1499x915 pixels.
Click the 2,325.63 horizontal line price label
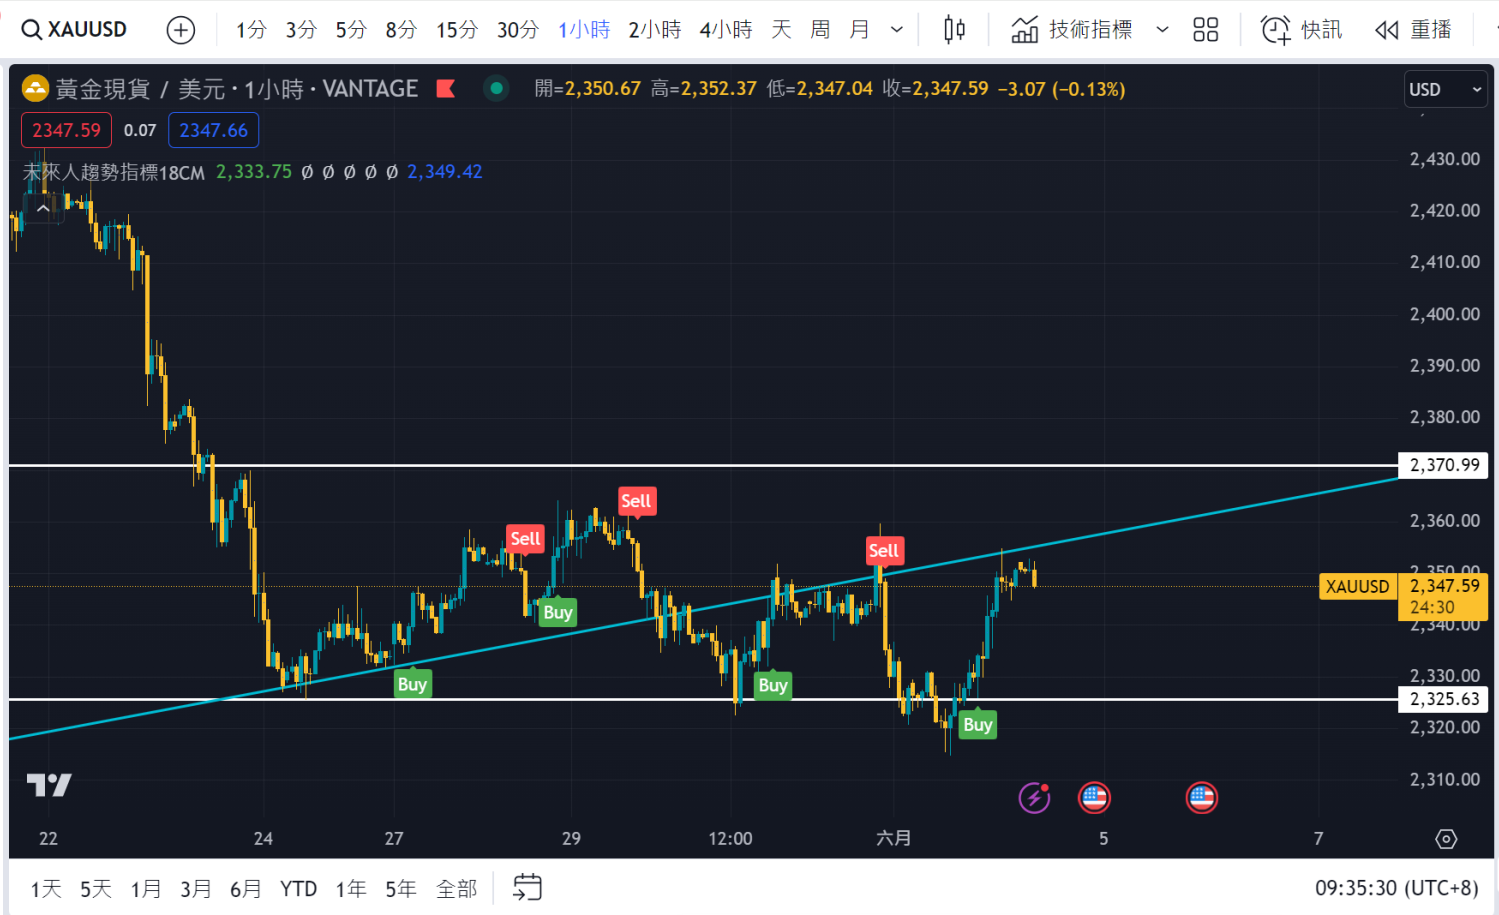(x=1444, y=699)
